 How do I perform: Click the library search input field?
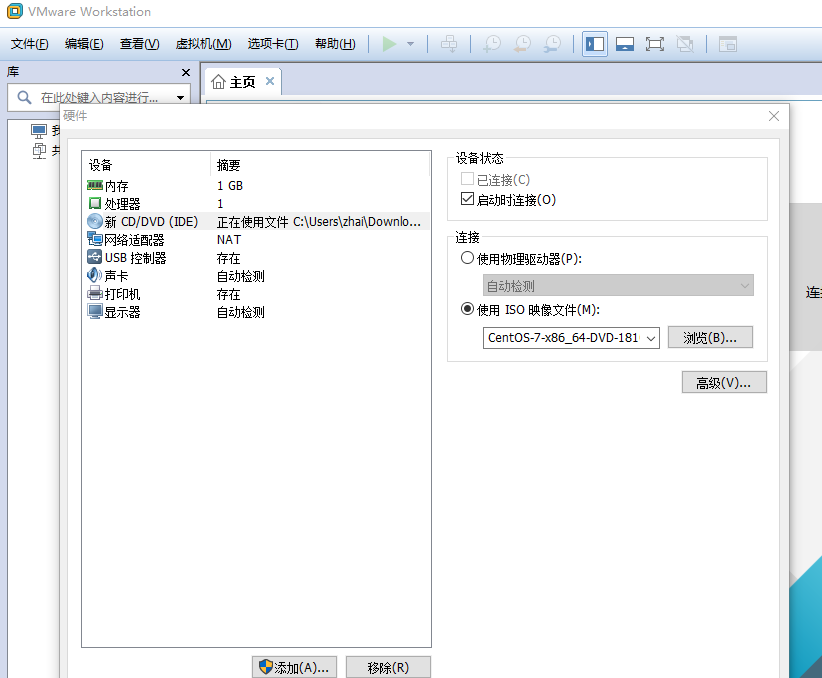(100, 98)
